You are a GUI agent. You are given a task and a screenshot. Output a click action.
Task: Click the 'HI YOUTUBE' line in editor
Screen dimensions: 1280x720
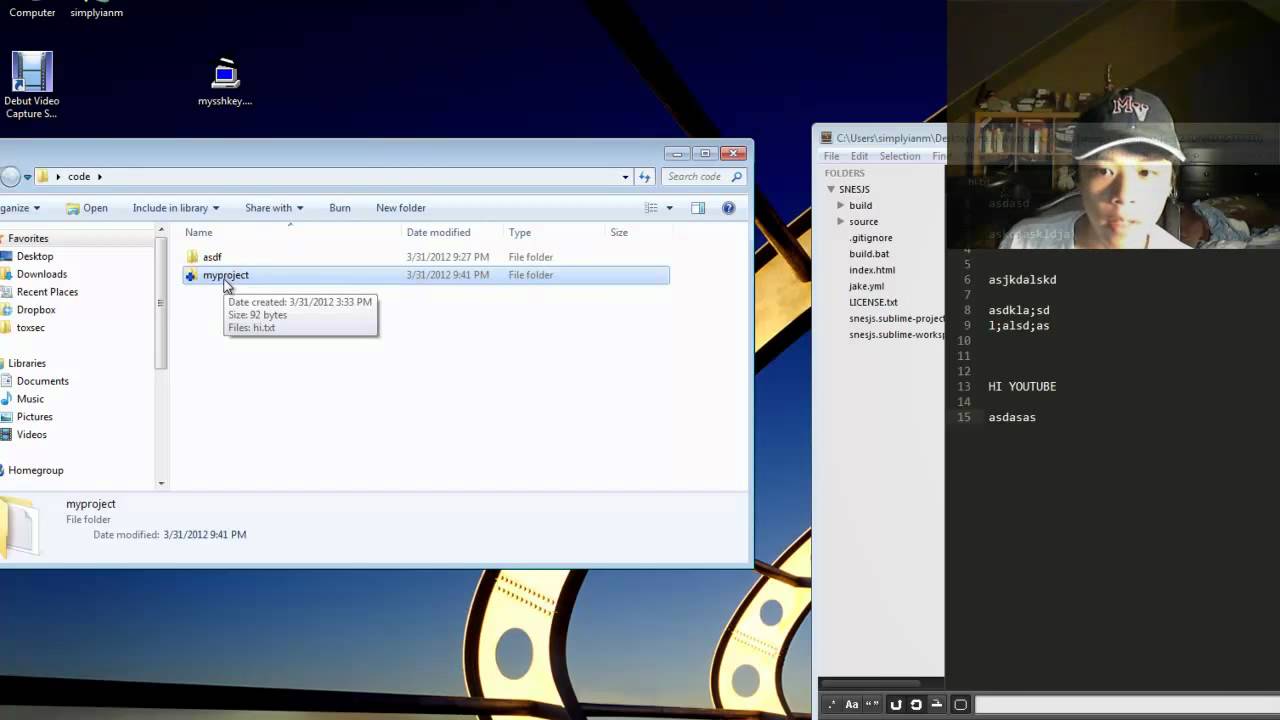(x=1022, y=387)
